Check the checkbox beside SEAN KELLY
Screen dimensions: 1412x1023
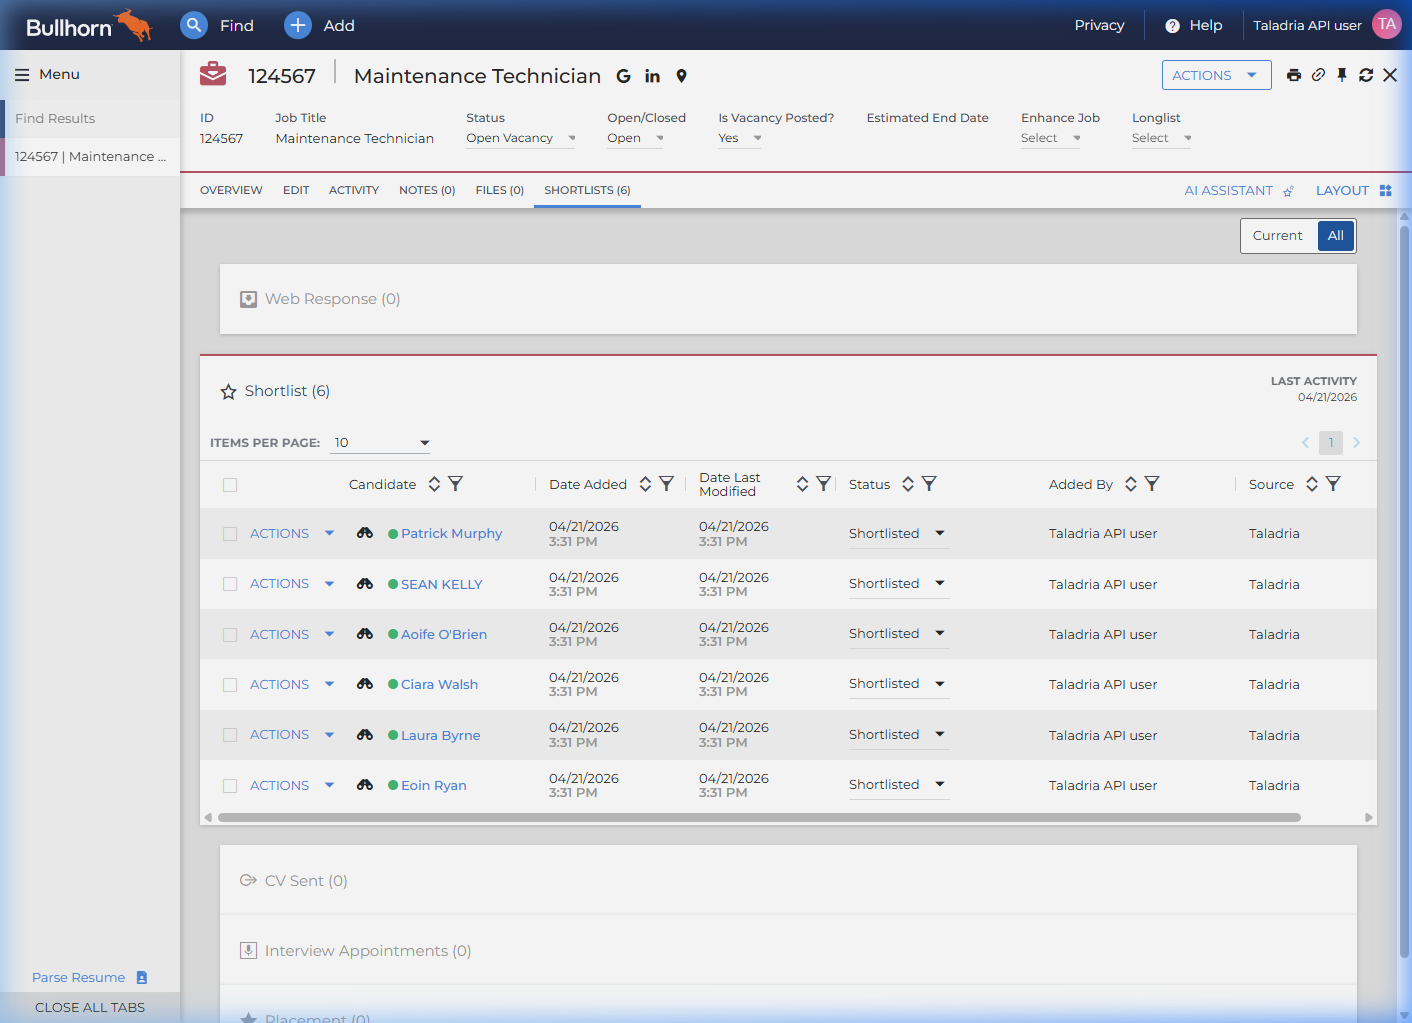tap(230, 584)
